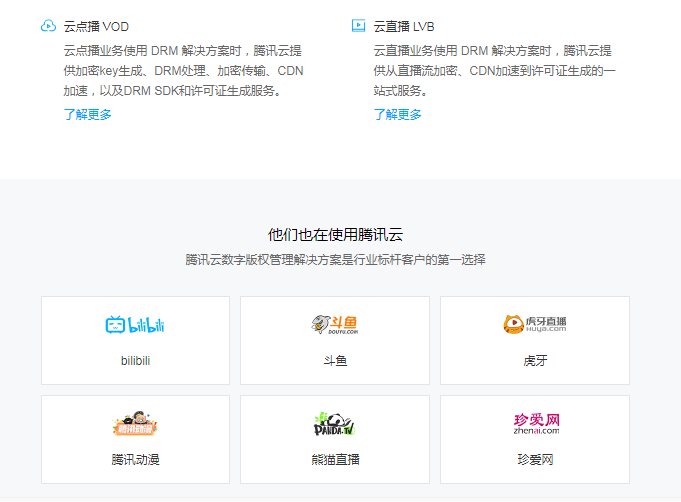Click the 云点播 VOD cloud icon
This screenshot has height=502, width=681.
pyautogui.click(x=48, y=26)
